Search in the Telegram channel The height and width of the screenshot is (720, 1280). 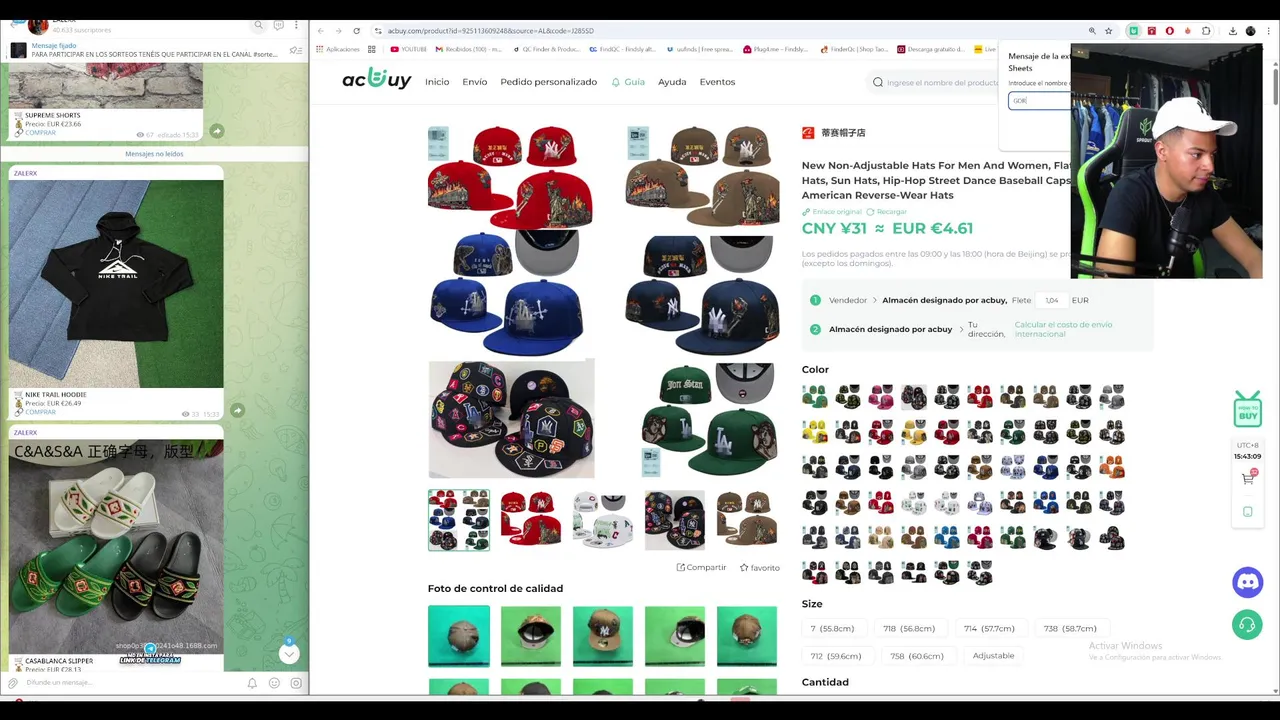259,25
